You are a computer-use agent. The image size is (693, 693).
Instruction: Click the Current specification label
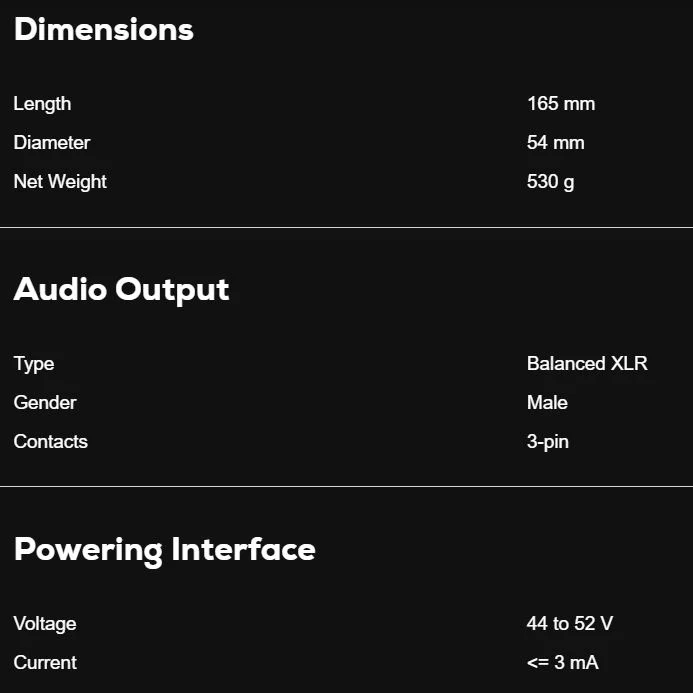coord(45,663)
